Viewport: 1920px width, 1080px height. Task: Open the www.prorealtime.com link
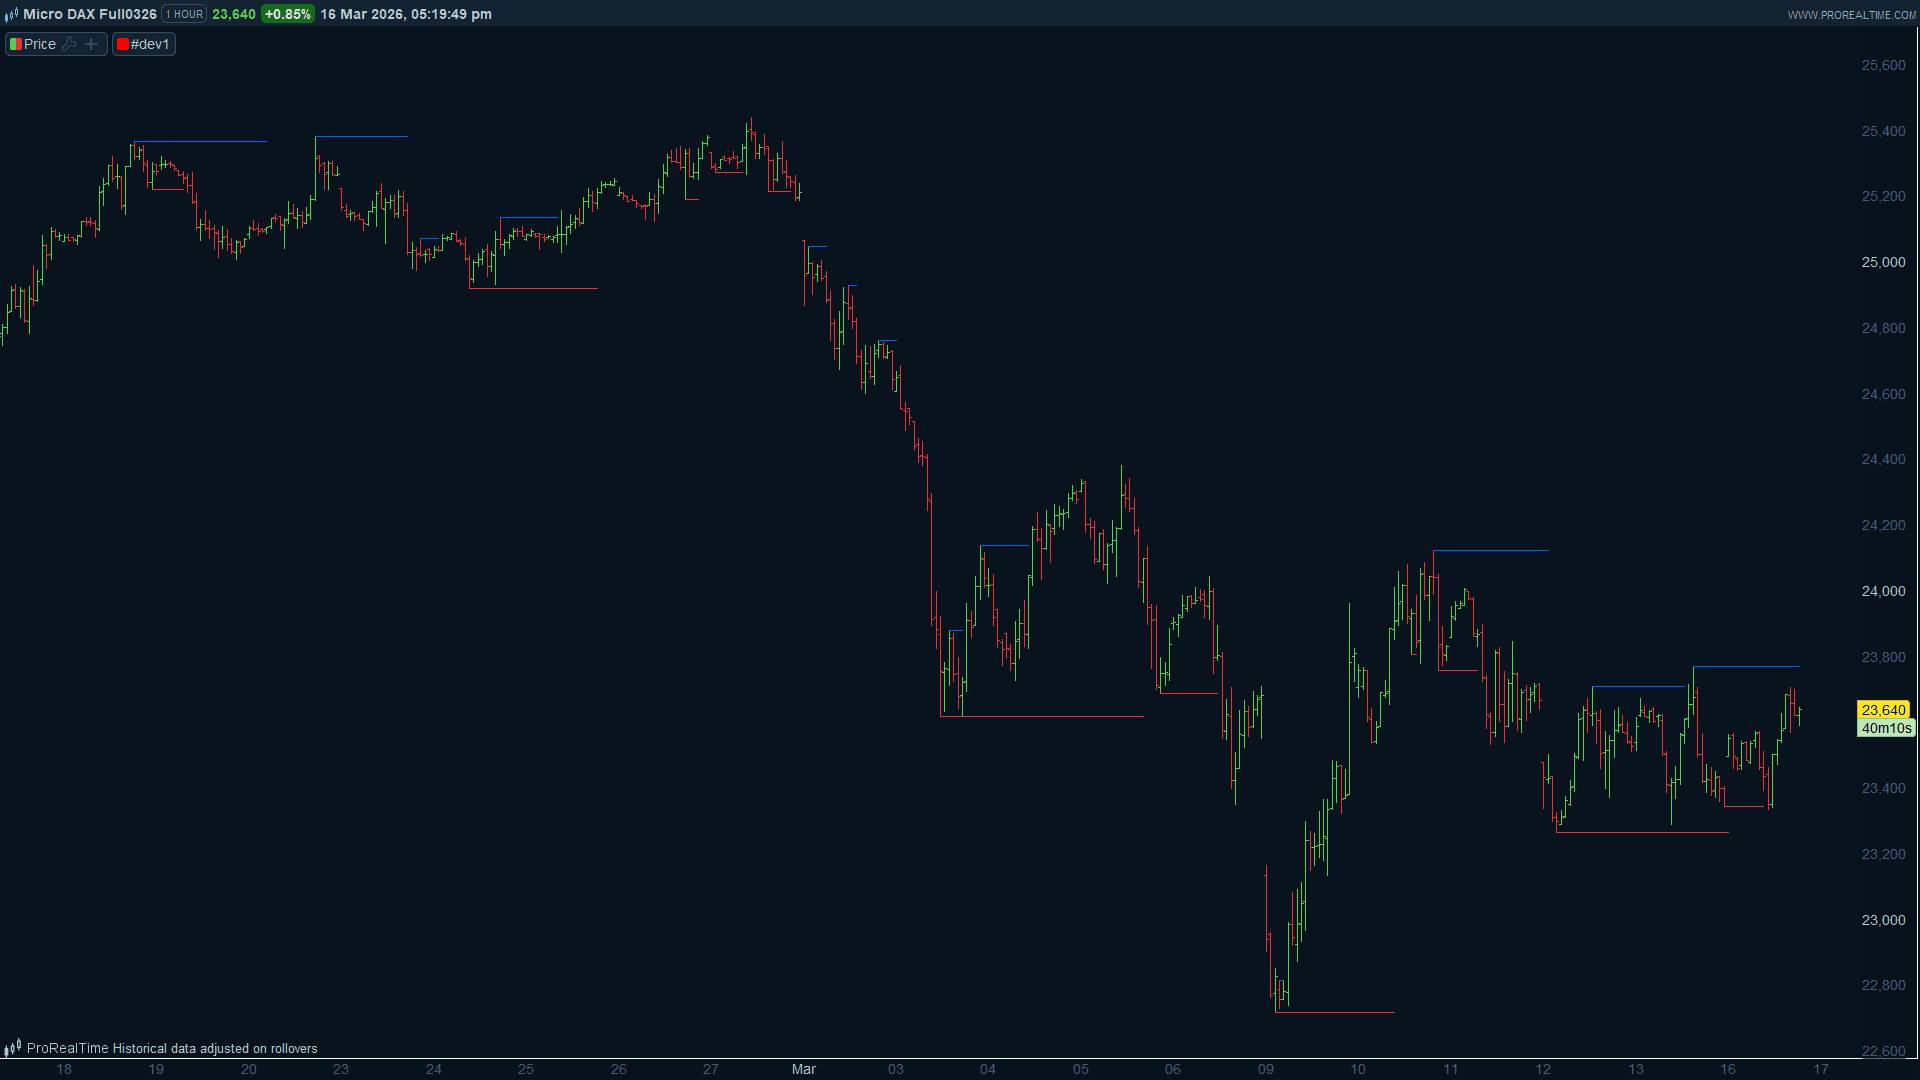click(1851, 15)
